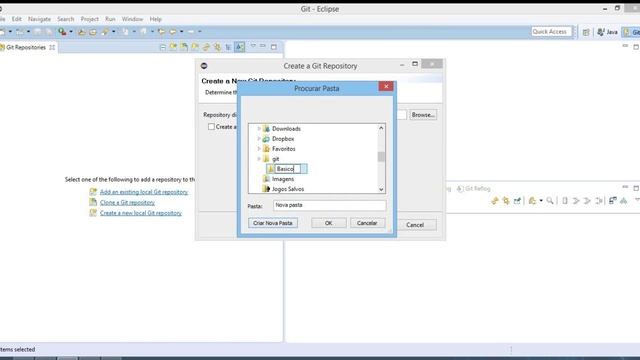Open the Project menu

click(89, 19)
